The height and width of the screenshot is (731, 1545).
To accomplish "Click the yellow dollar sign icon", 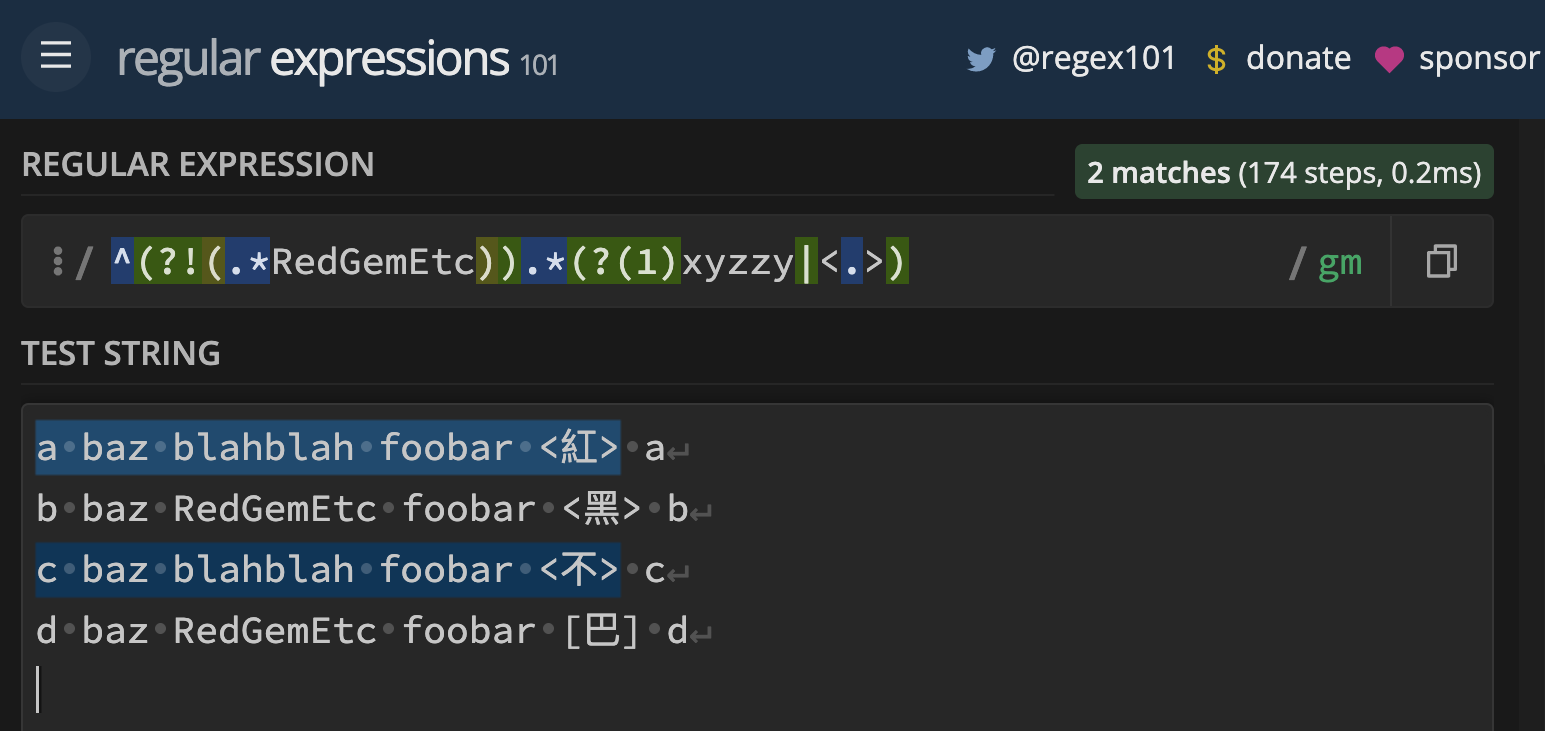I will pyautogui.click(x=1216, y=59).
